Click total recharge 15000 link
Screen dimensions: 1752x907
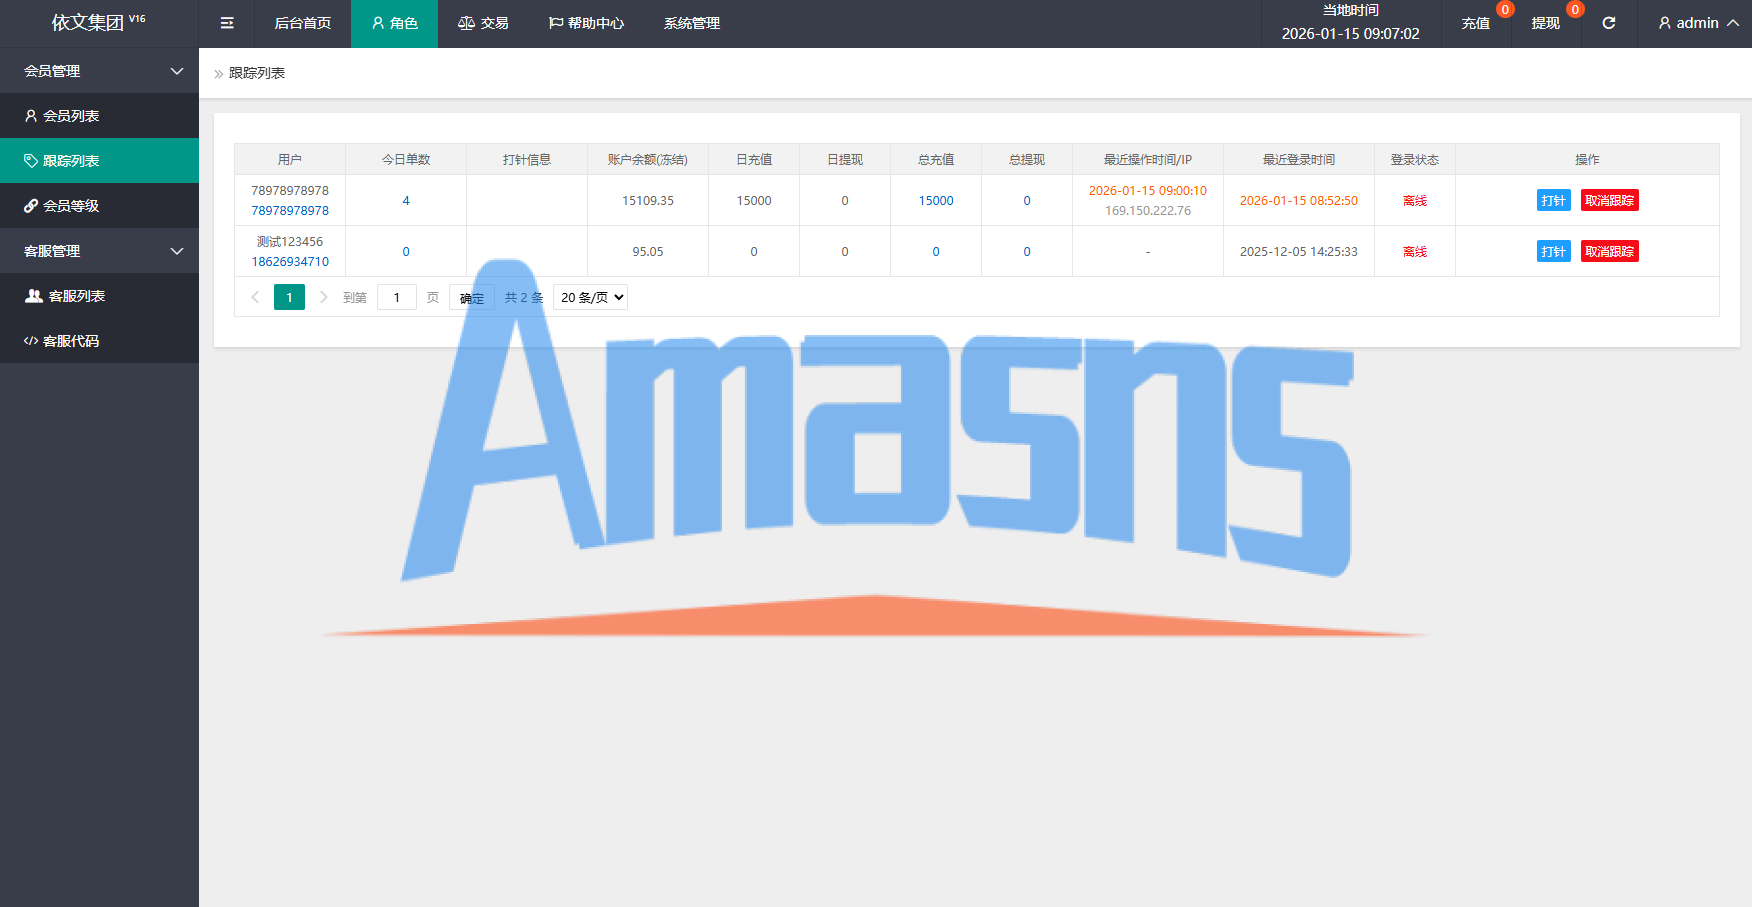click(x=936, y=201)
